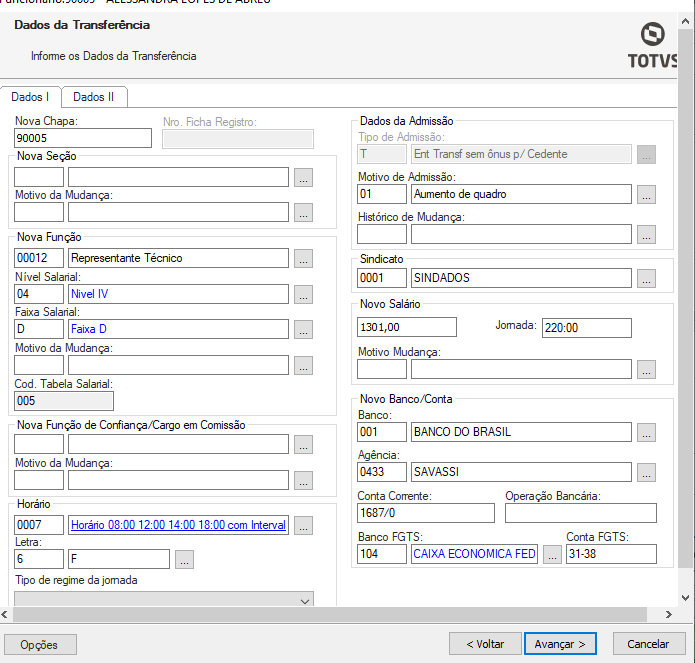
Task: Open lookup for Sindicato SINDADOS
Action: 646,278
